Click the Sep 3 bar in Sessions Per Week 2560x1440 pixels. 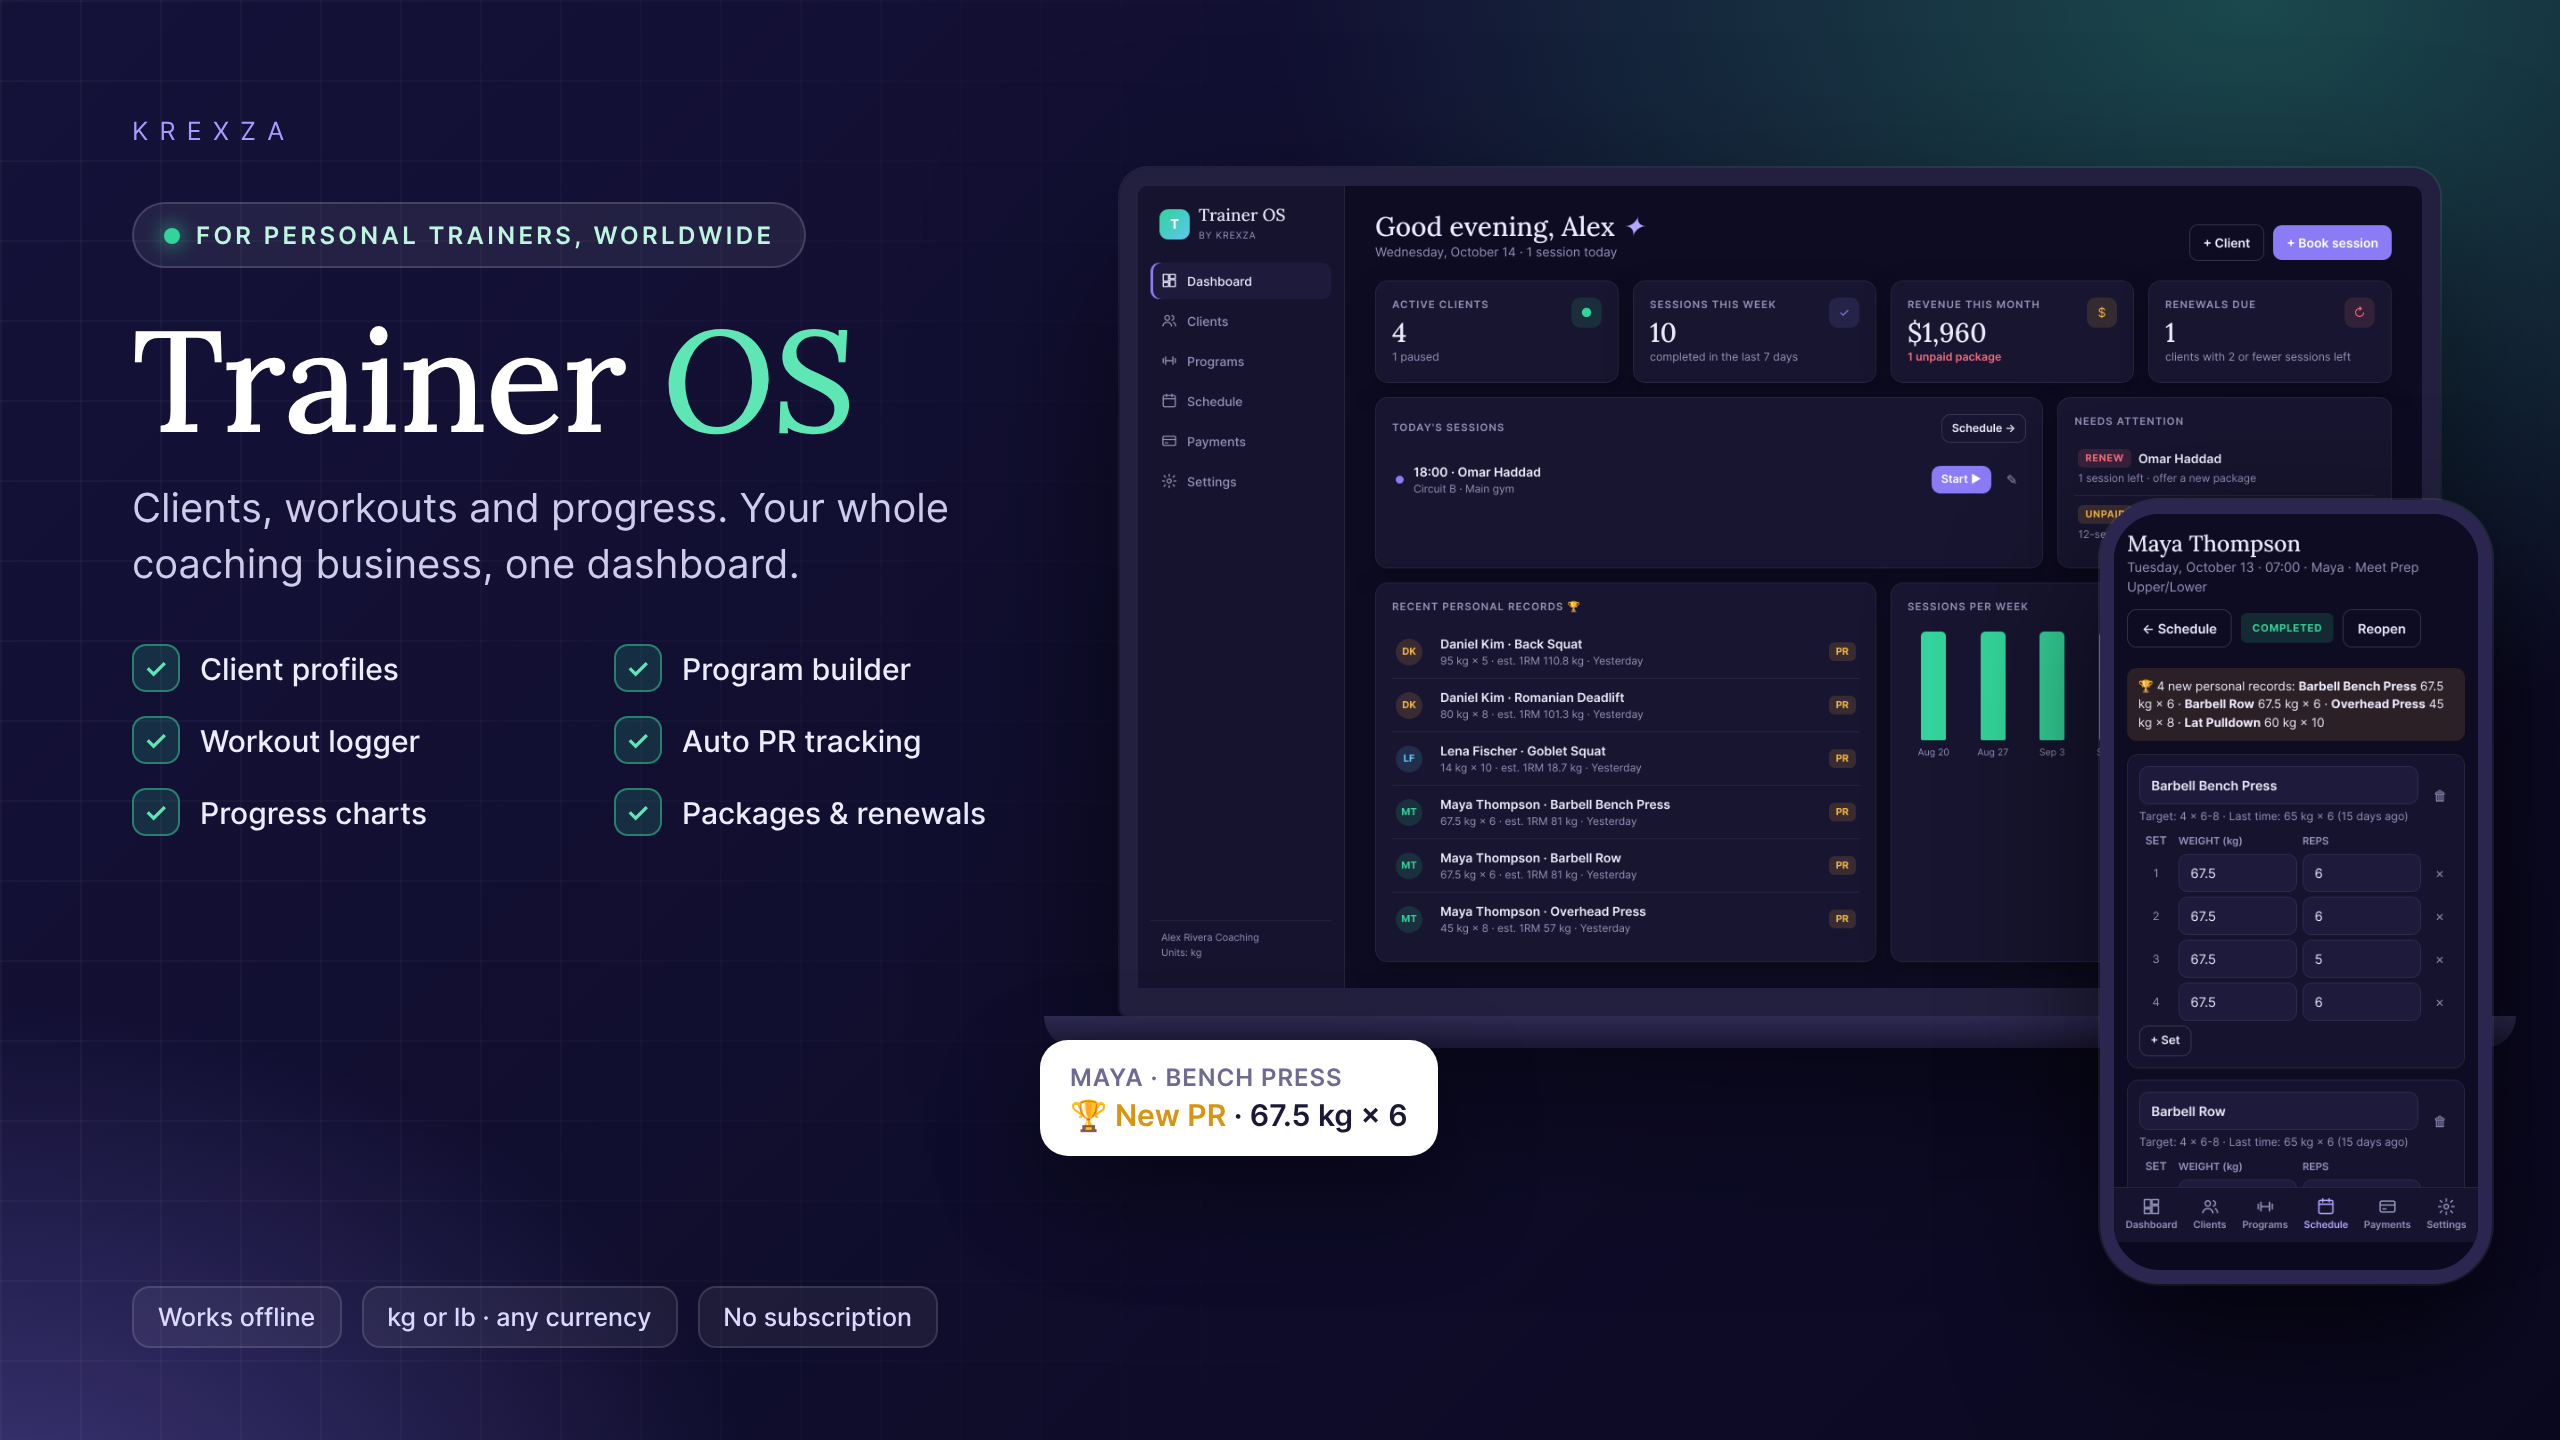coord(2051,686)
